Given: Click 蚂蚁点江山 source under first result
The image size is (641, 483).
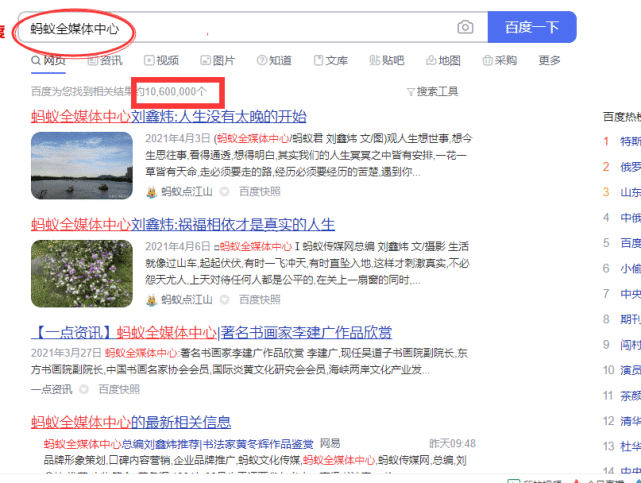Looking at the screenshot, I should click(187, 191).
